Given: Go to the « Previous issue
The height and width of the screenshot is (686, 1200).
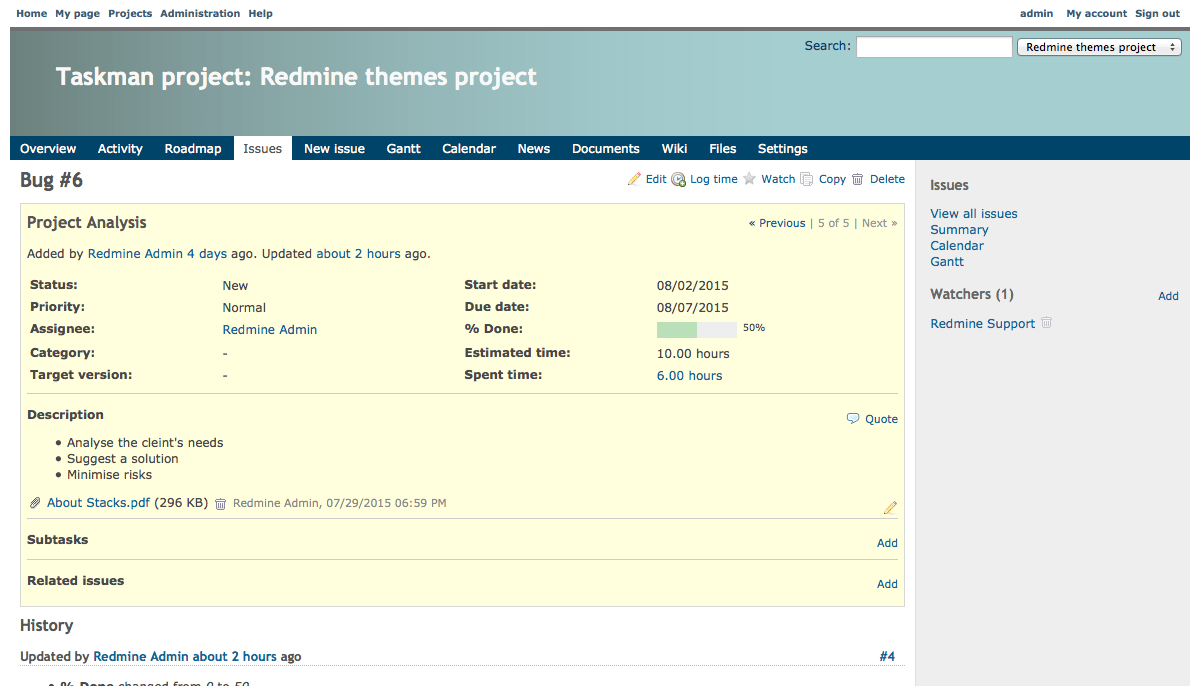Looking at the screenshot, I should pos(777,223).
